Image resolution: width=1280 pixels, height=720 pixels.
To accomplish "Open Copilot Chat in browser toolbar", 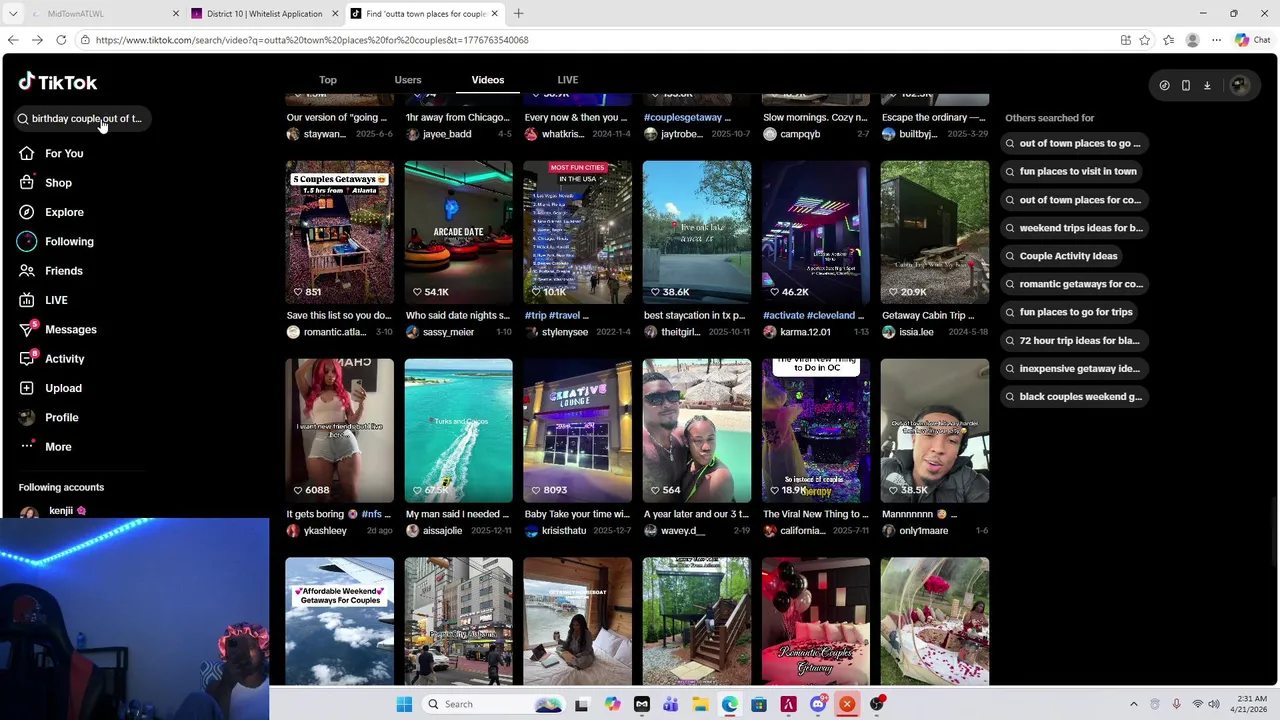I will (x=1252, y=40).
